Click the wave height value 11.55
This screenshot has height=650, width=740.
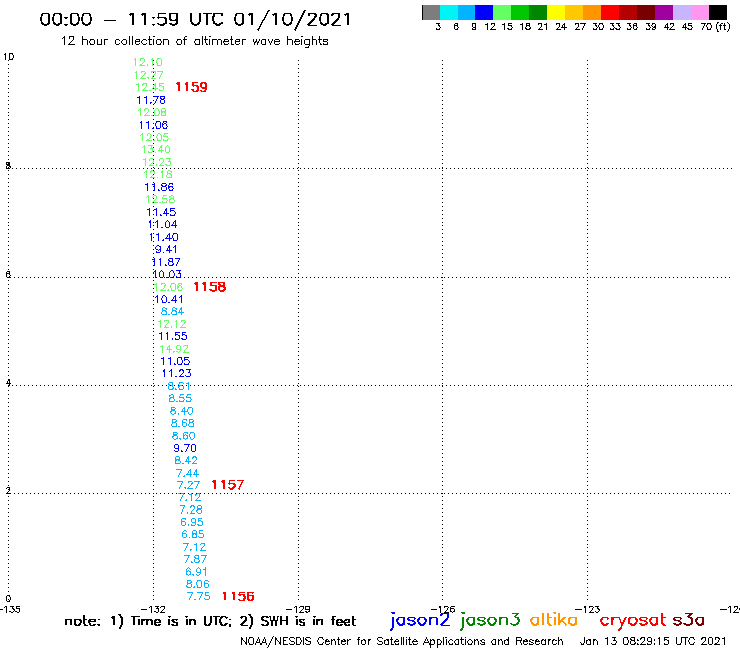pyautogui.click(x=173, y=337)
